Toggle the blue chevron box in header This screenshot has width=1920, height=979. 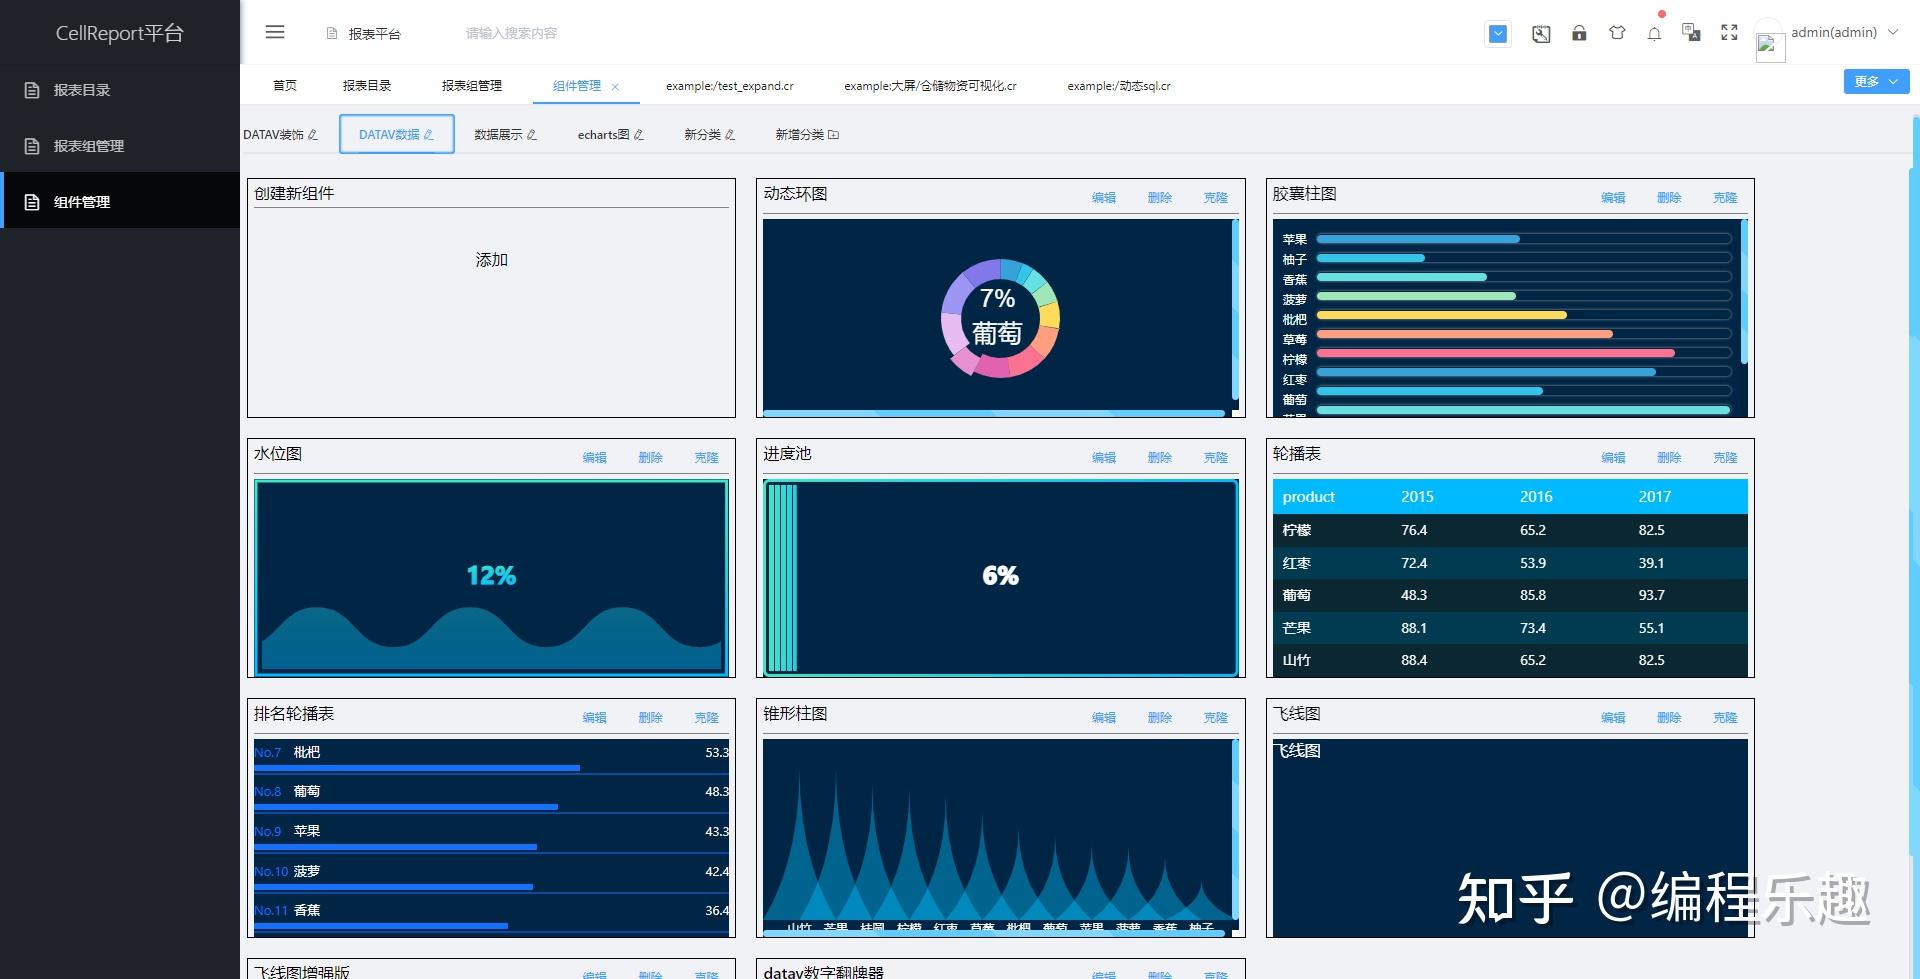click(1498, 33)
